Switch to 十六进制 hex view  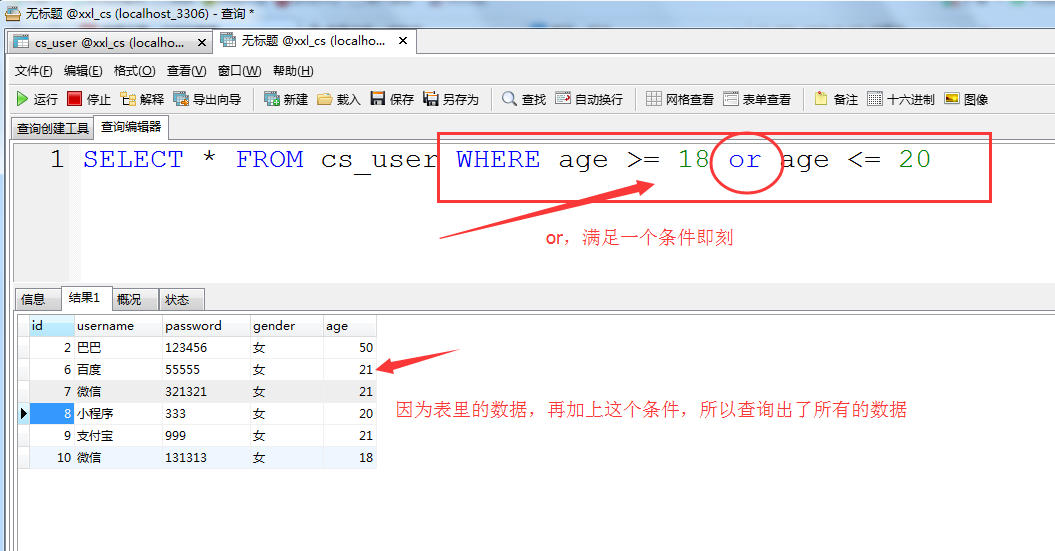pyautogui.click(x=901, y=100)
